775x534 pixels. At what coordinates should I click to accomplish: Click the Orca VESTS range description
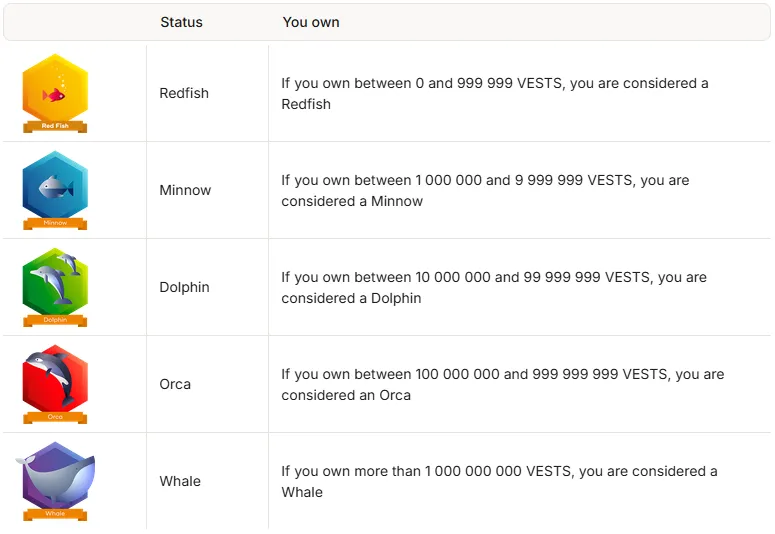coord(503,384)
